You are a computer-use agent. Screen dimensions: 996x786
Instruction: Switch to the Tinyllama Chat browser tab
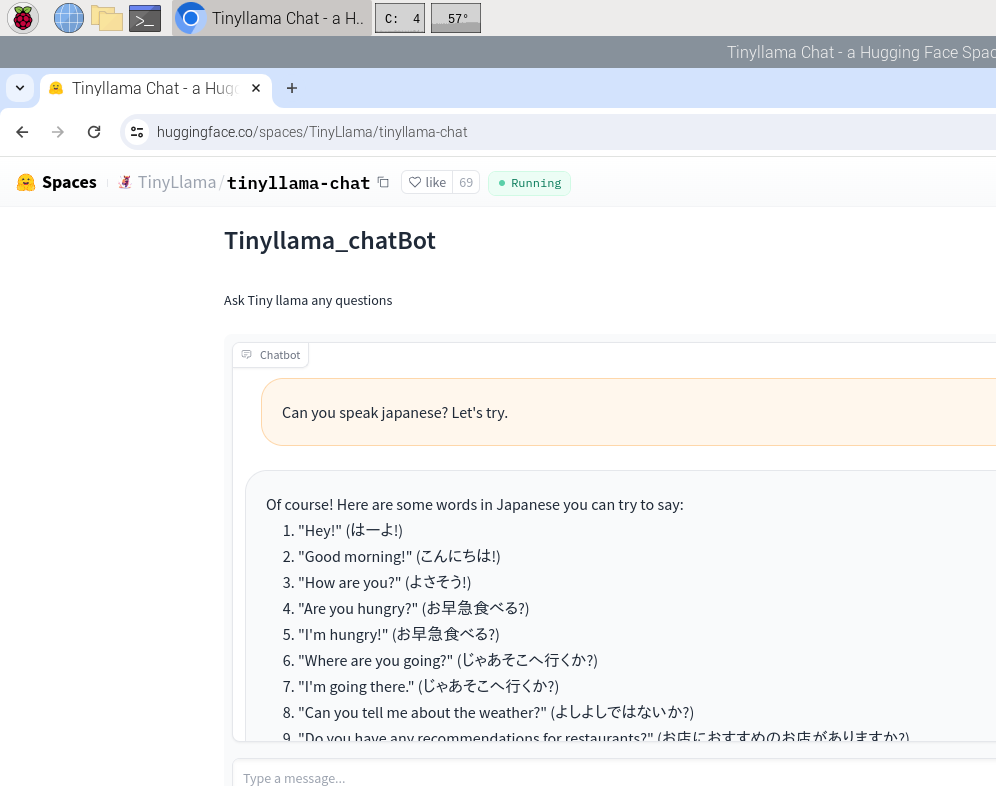click(x=154, y=88)
